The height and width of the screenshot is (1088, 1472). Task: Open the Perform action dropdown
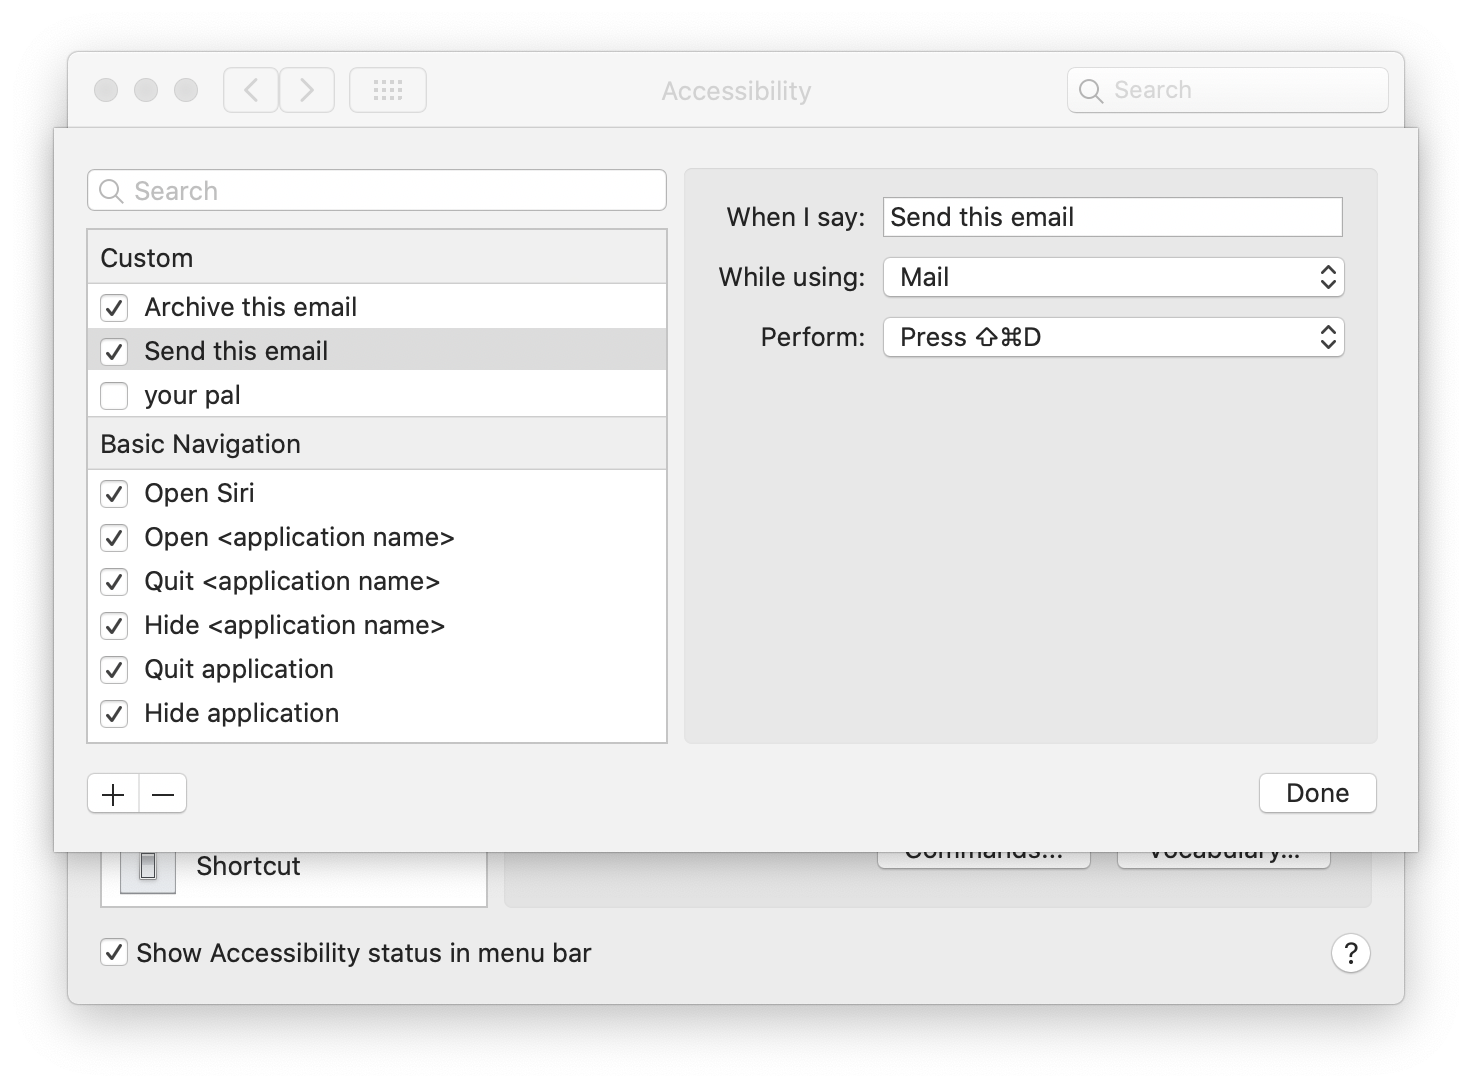(1113, 337)
